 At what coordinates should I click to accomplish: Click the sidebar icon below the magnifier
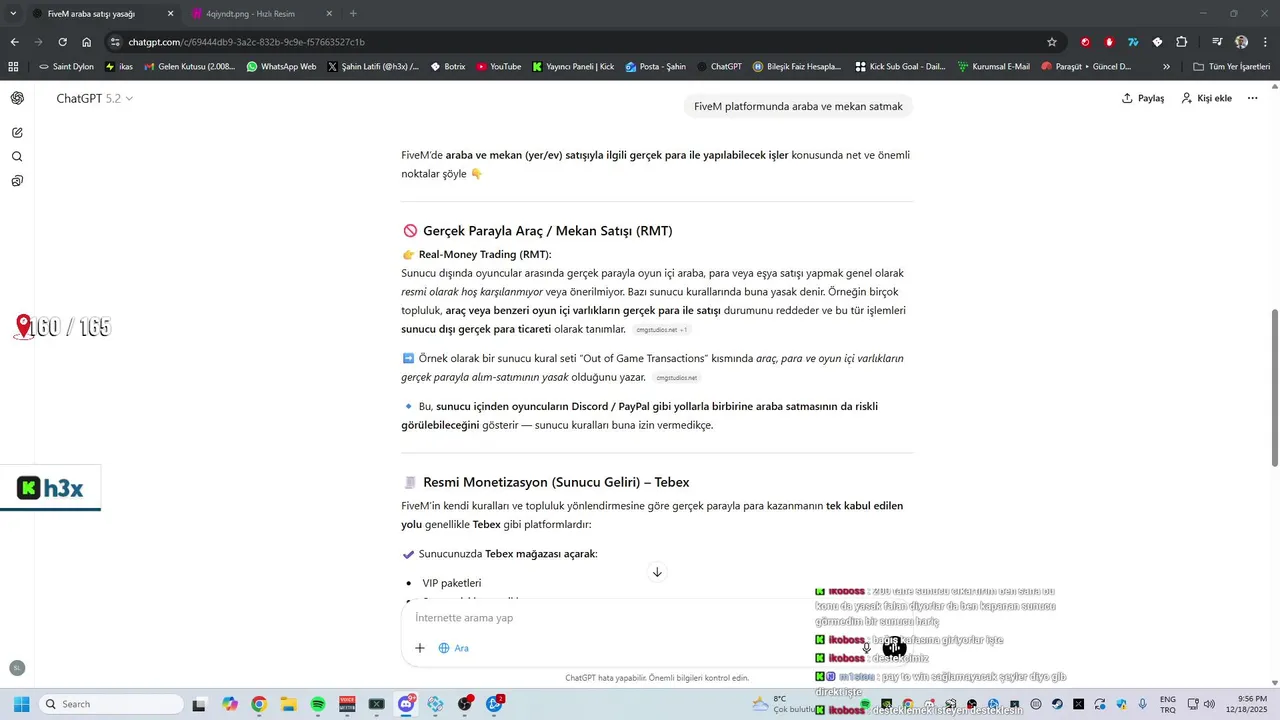pos(17,181)
